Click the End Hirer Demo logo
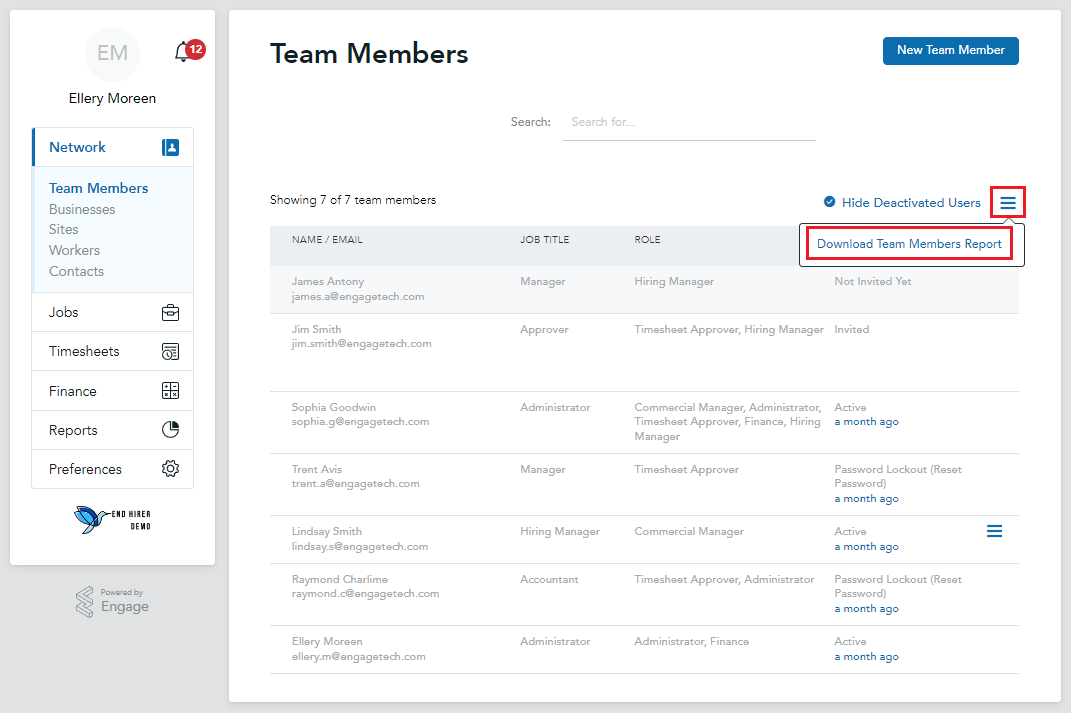 [x=112, y=520]
